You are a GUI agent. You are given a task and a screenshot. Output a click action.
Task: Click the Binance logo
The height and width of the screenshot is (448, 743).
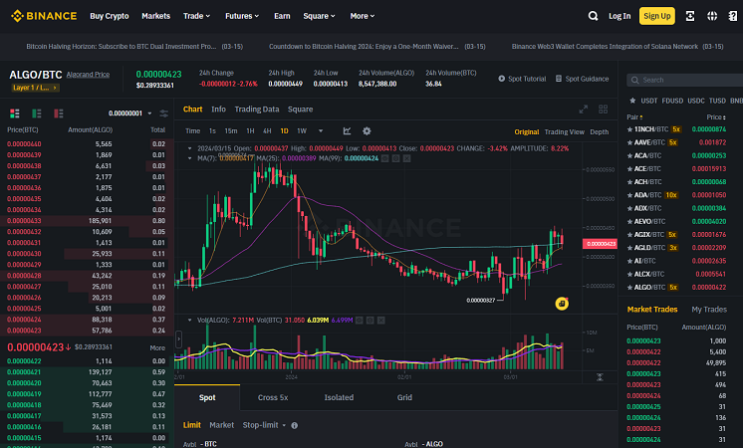[x=44, y=16]
